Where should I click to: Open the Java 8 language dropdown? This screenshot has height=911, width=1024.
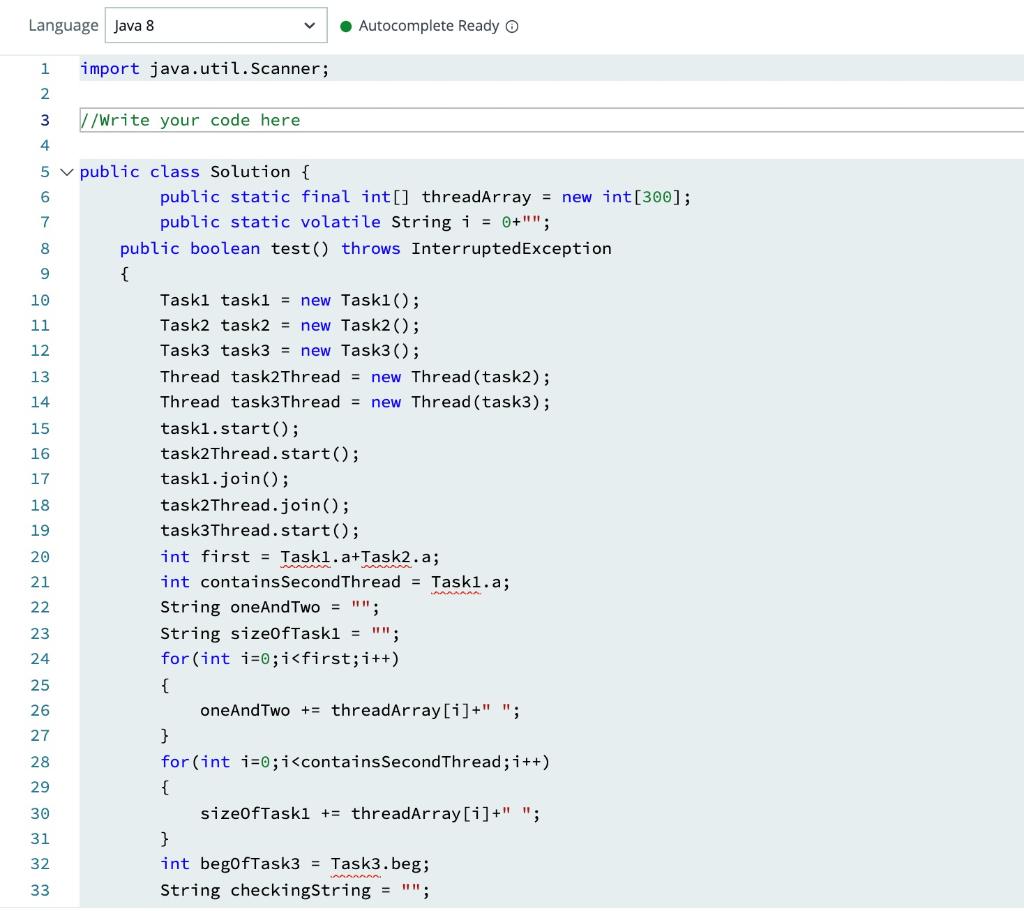[x=216, y=25]
